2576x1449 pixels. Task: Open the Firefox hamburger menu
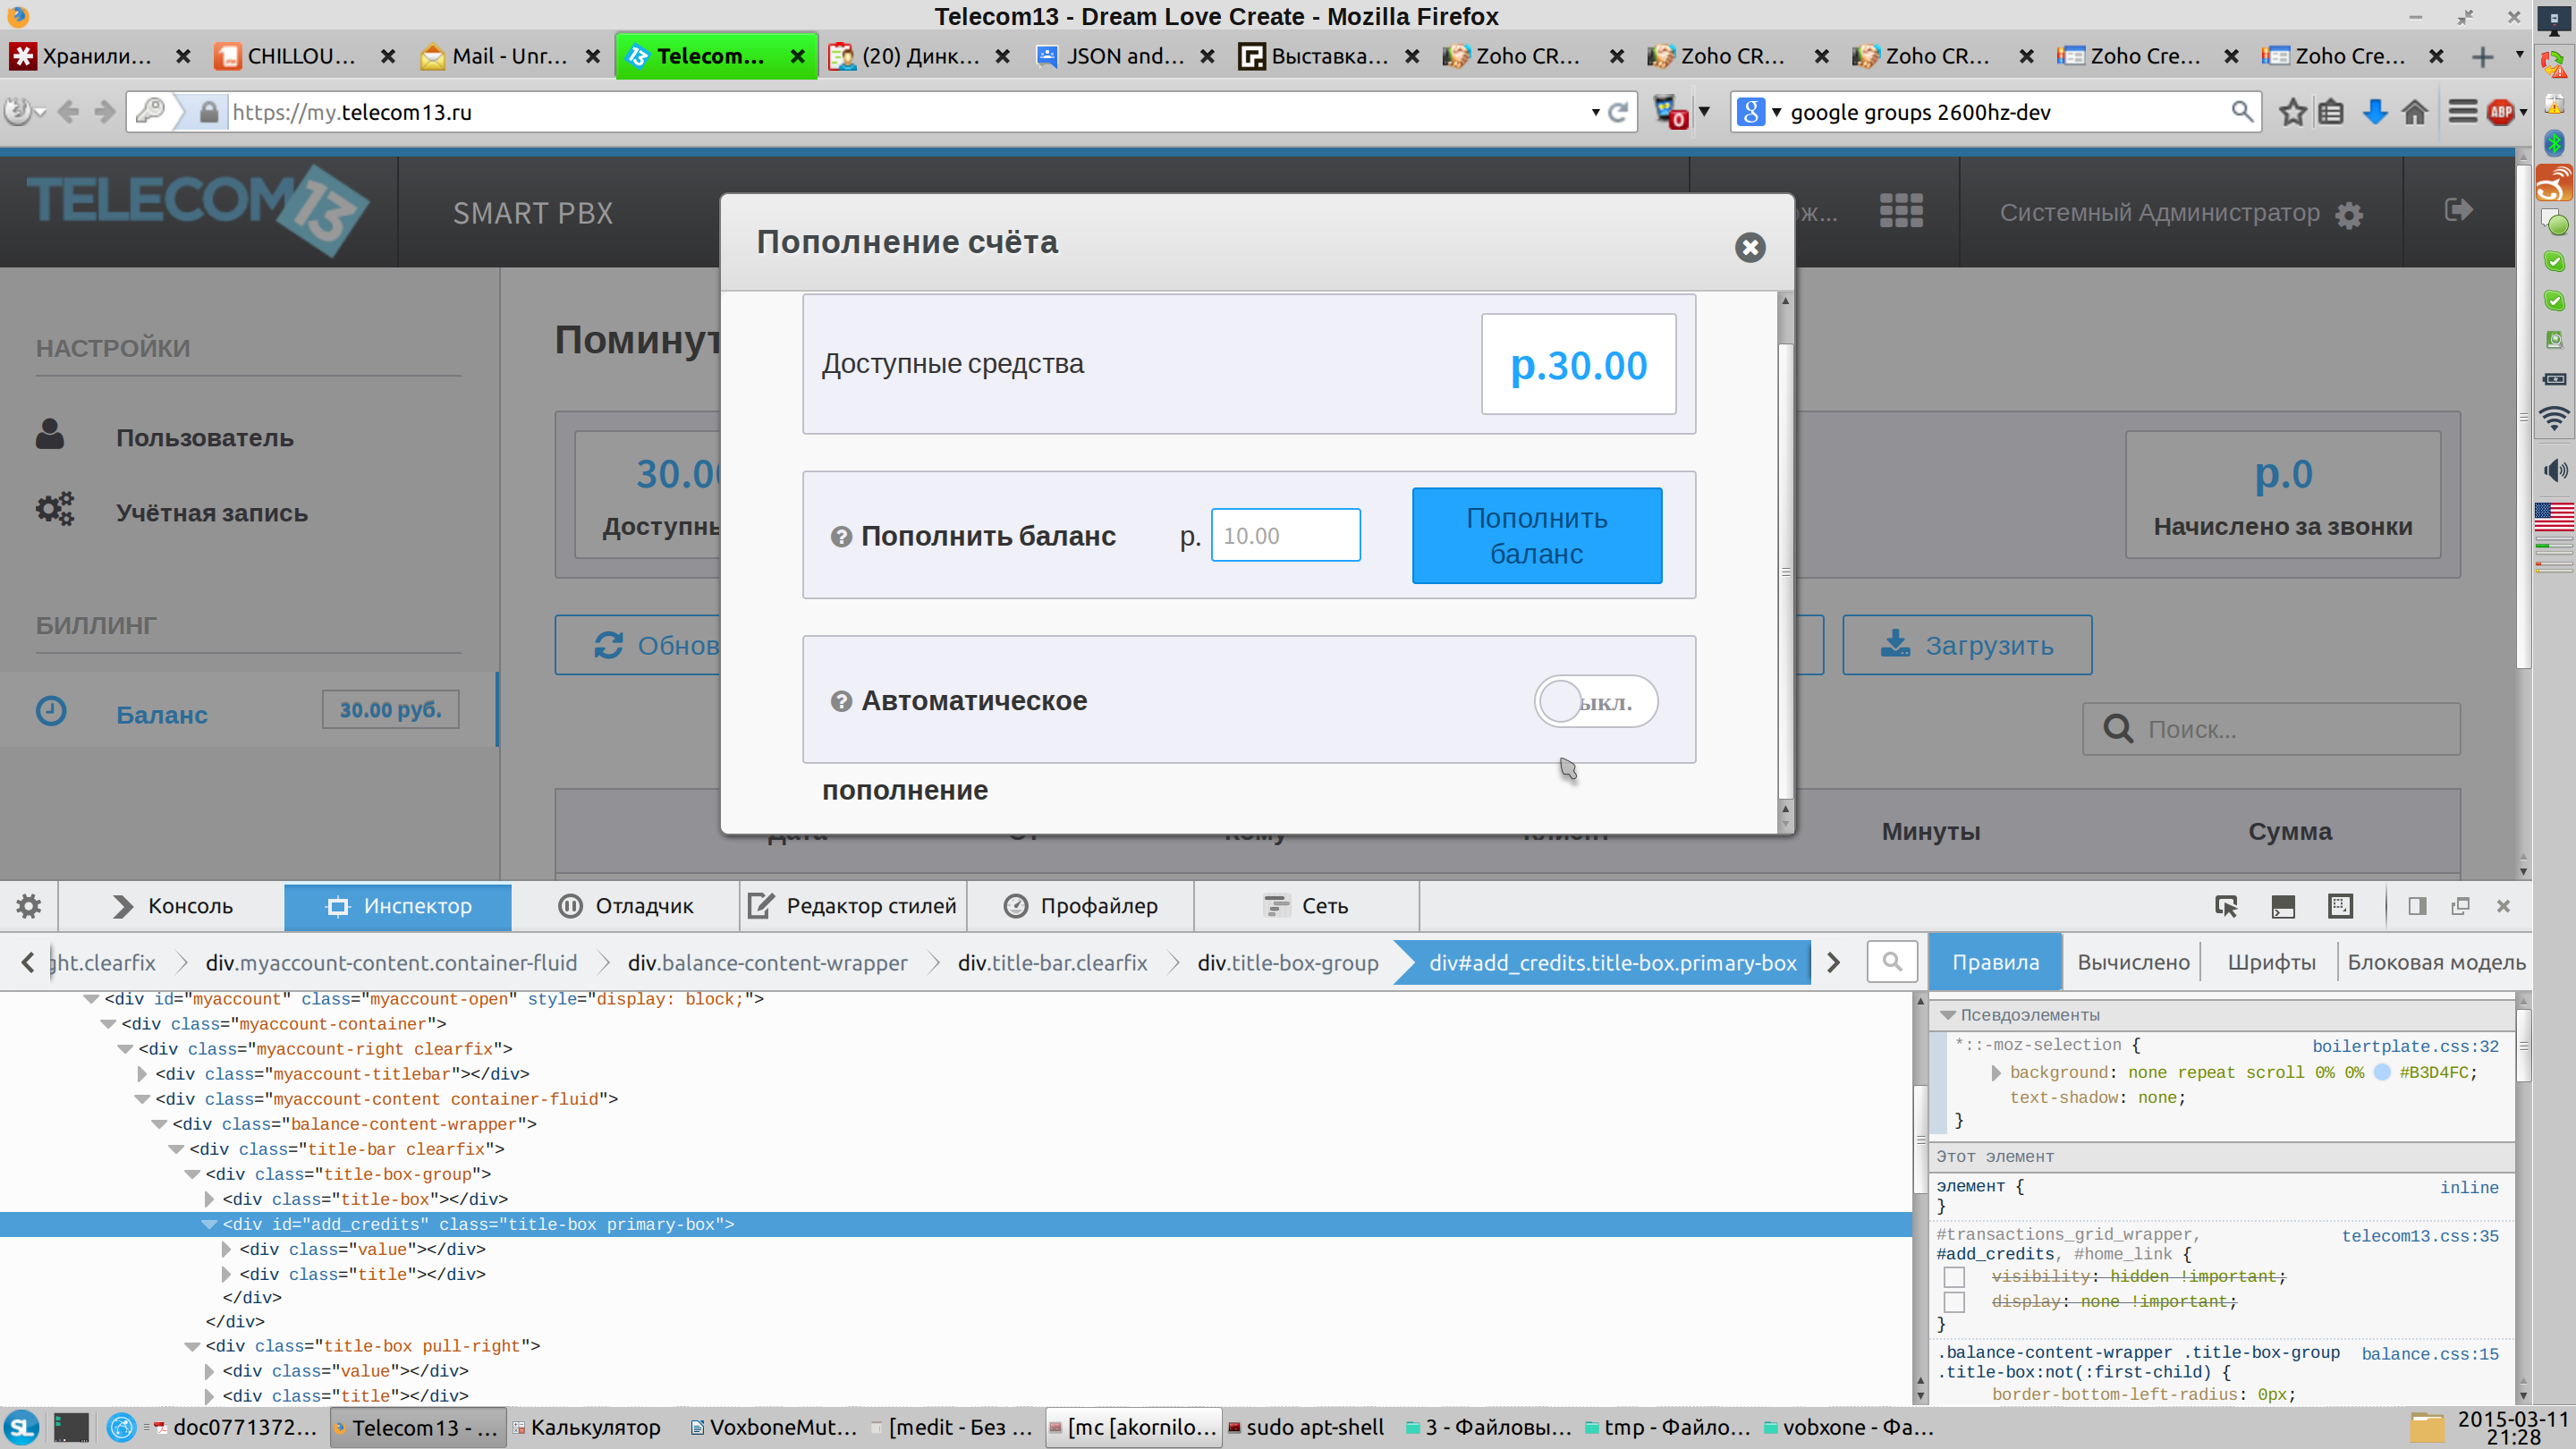(2463, 112)
